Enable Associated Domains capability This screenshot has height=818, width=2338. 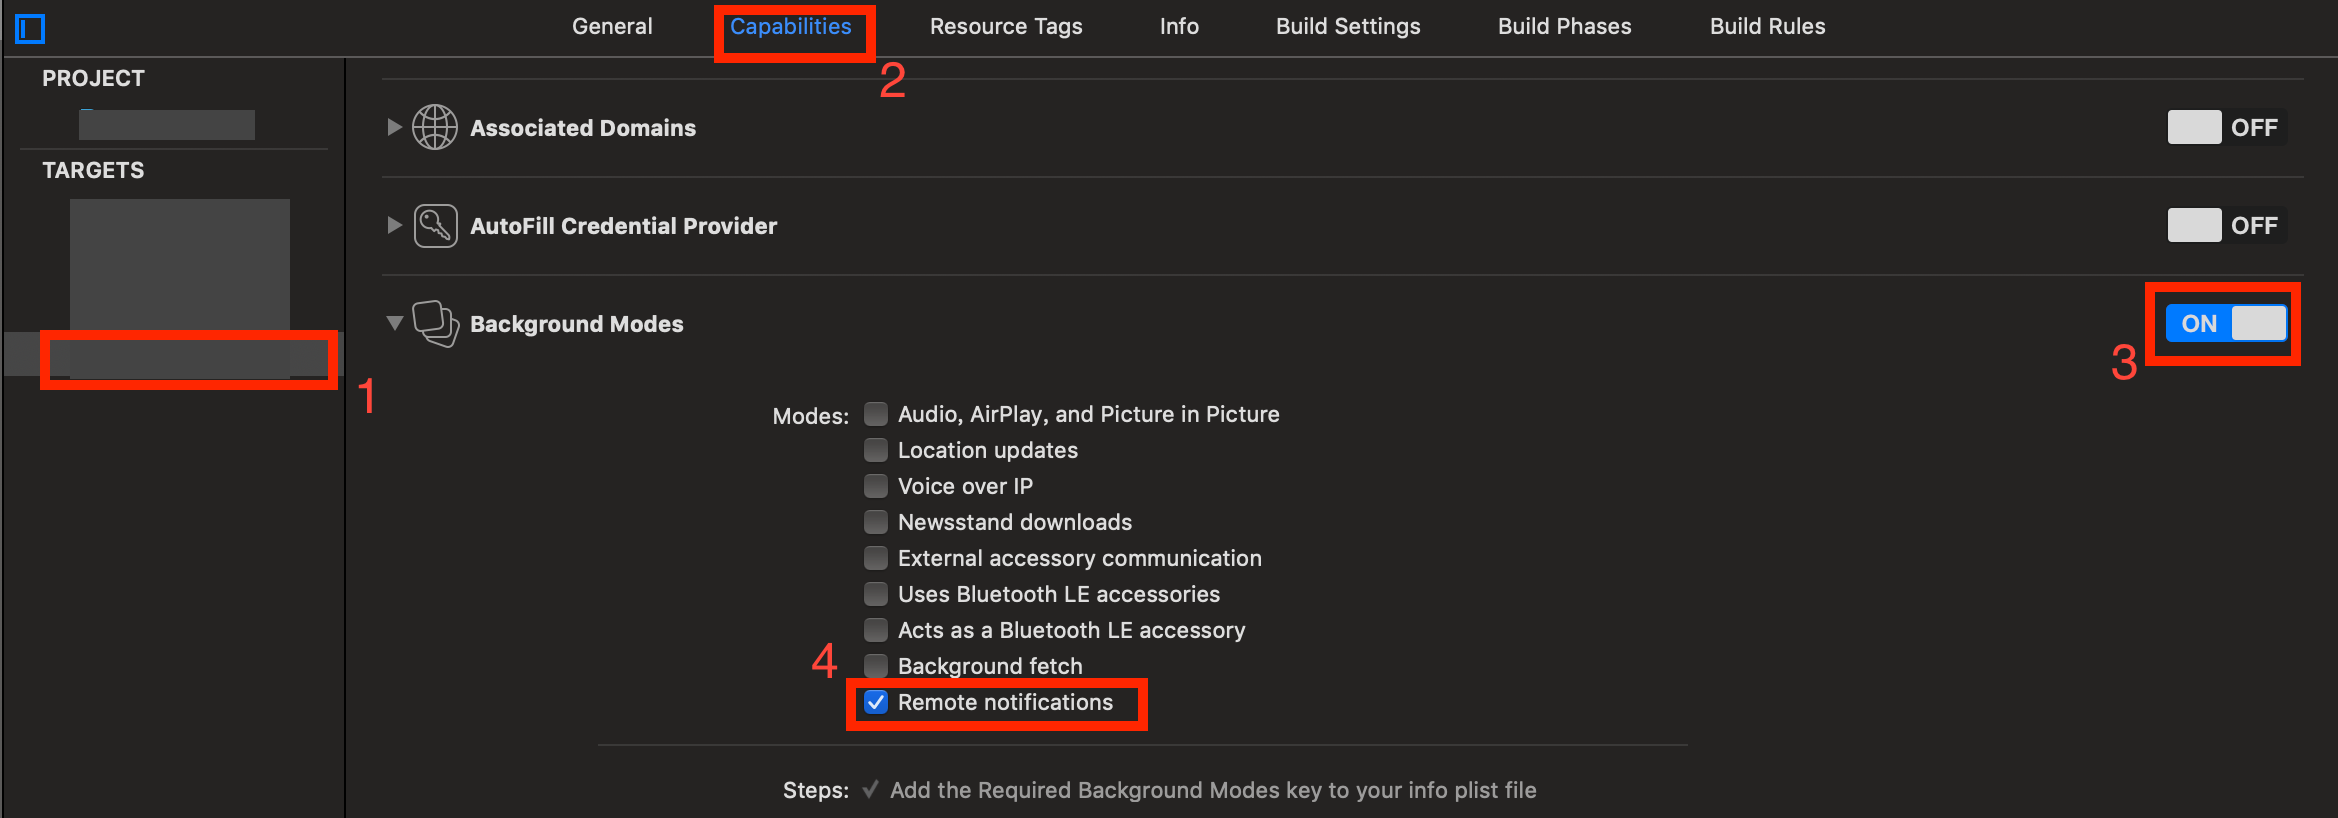pos(2225,127)
